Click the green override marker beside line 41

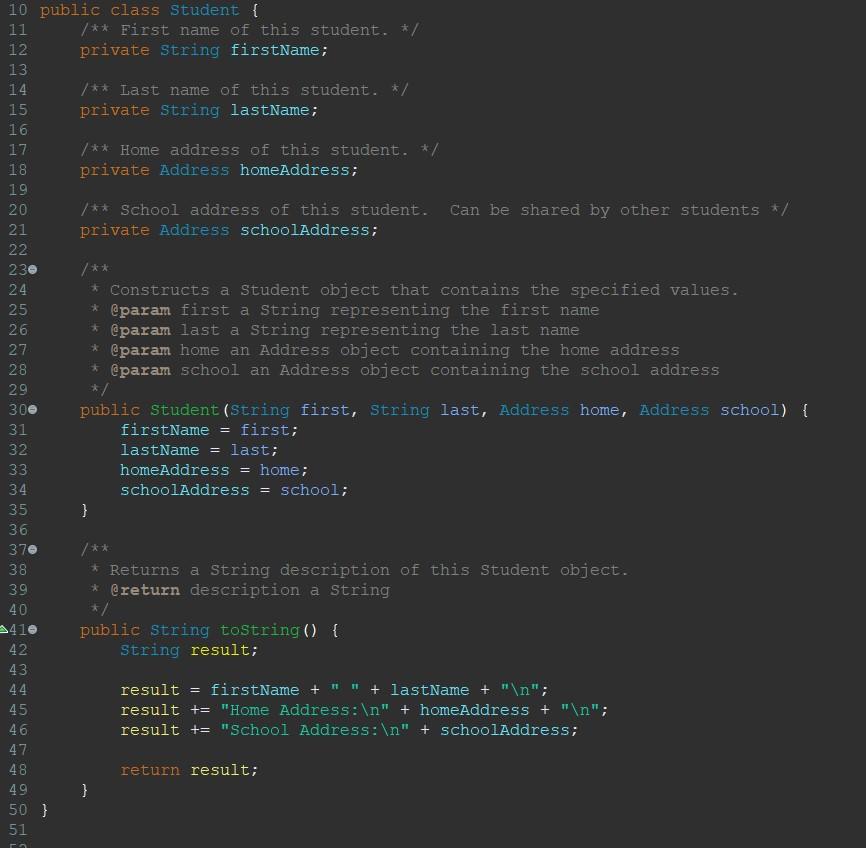pyautogui.click(x=6, y=630)
